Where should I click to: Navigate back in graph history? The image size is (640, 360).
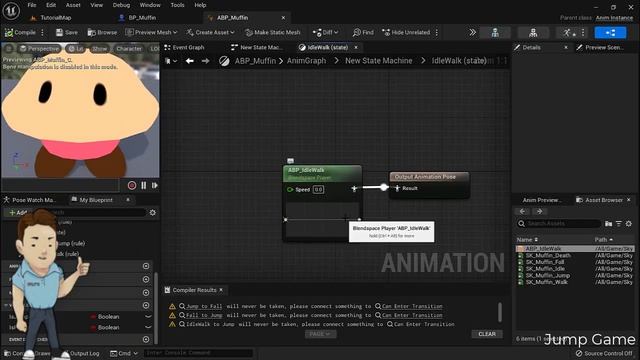pos(189,61)
